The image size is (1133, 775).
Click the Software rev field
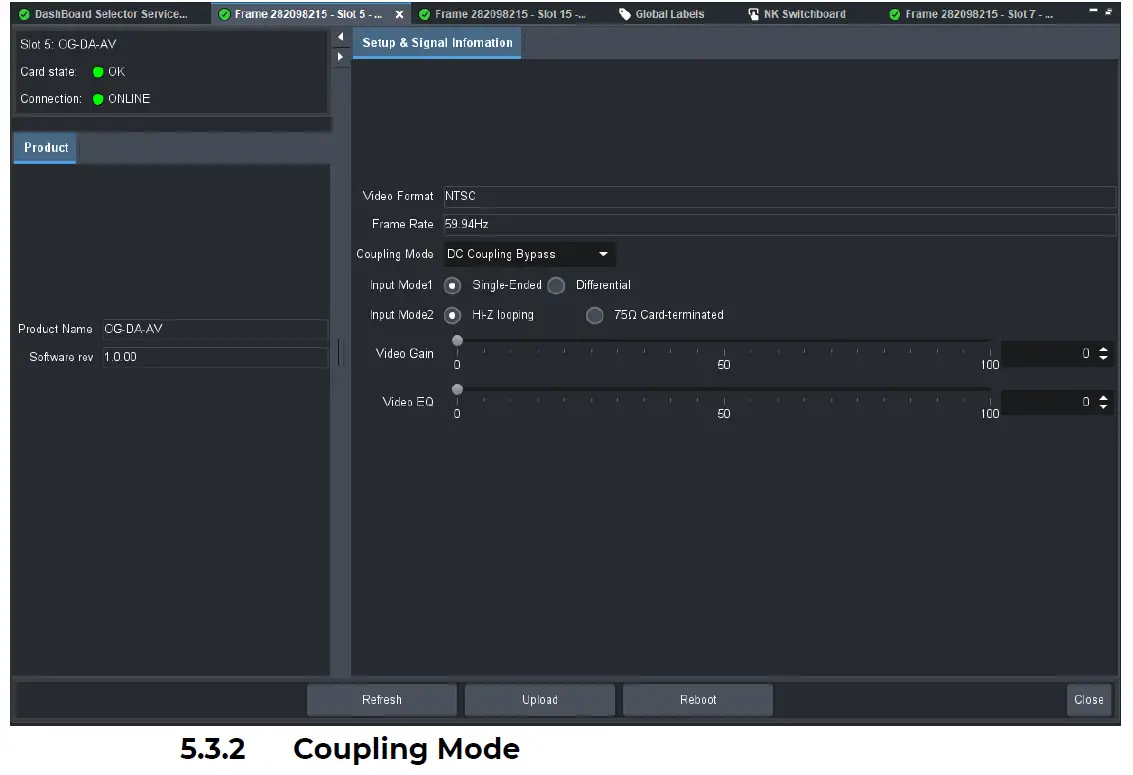pos(215,357)
